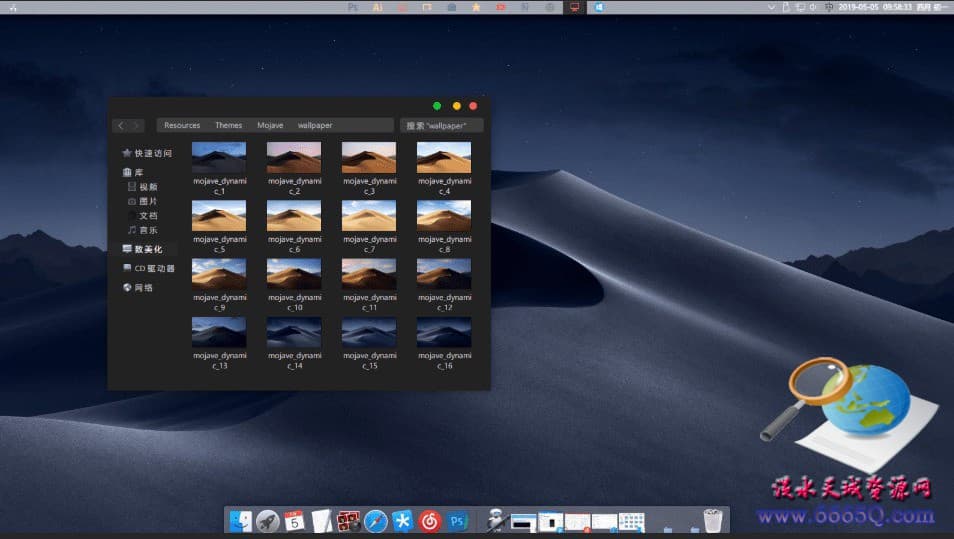Navigate to Themes in the breadcrumb
The image size is (954, 539).
click(228, 125)
